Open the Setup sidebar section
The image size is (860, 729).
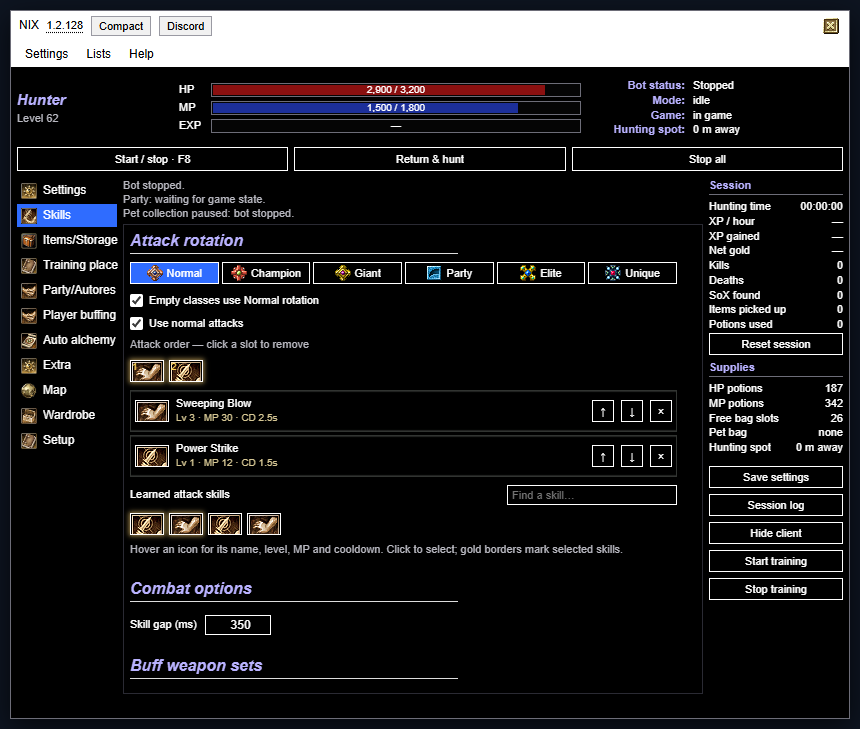(67, 440)
